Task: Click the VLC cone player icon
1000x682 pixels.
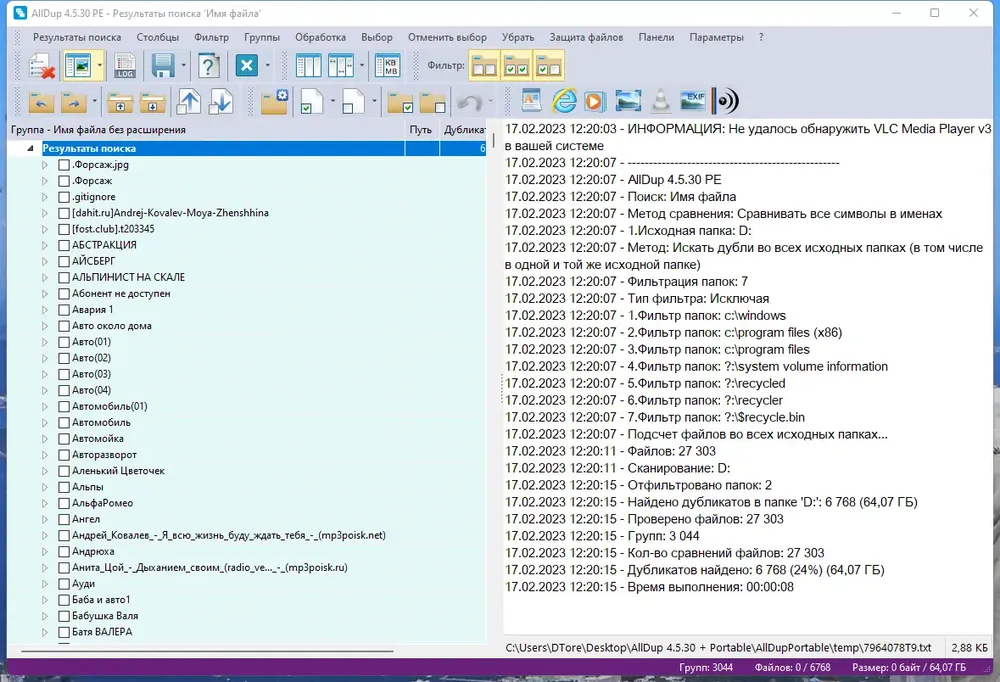Action: pos(661,101)
